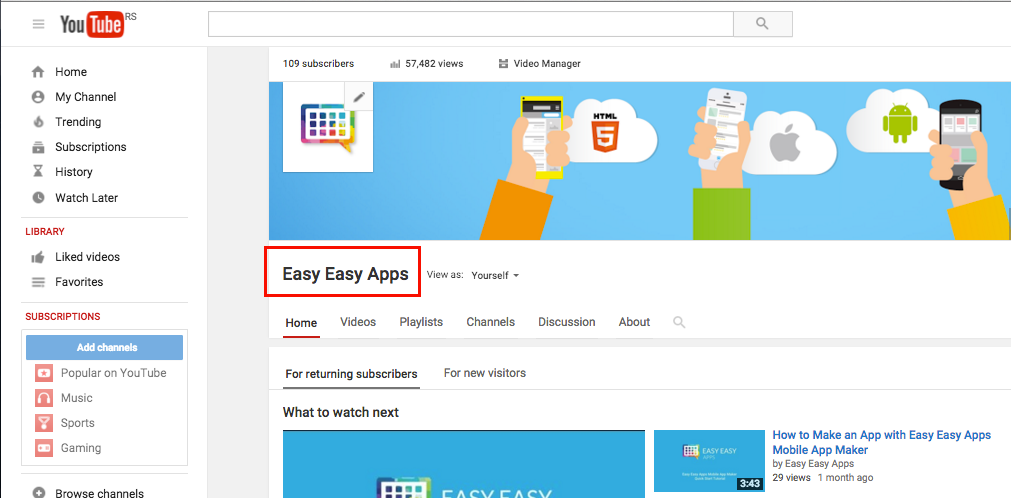Click the Popular on YouTube channel icon

point(44,373)
